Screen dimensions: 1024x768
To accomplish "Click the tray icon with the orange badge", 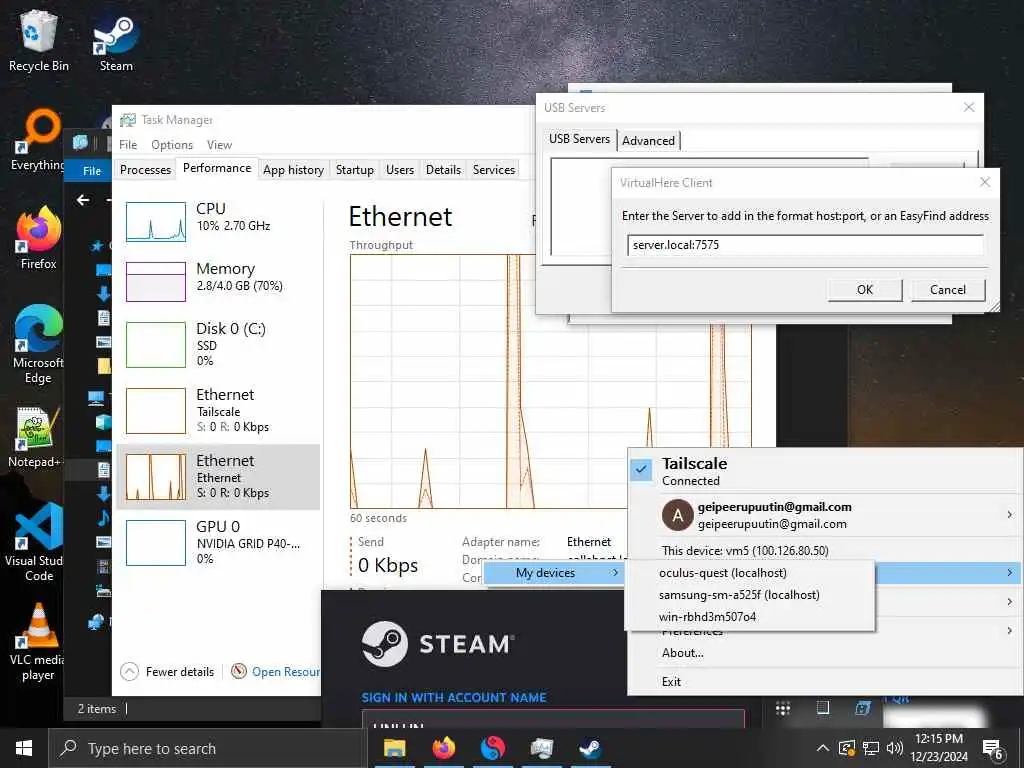I will pyautogui.click(x=846, y=748).
